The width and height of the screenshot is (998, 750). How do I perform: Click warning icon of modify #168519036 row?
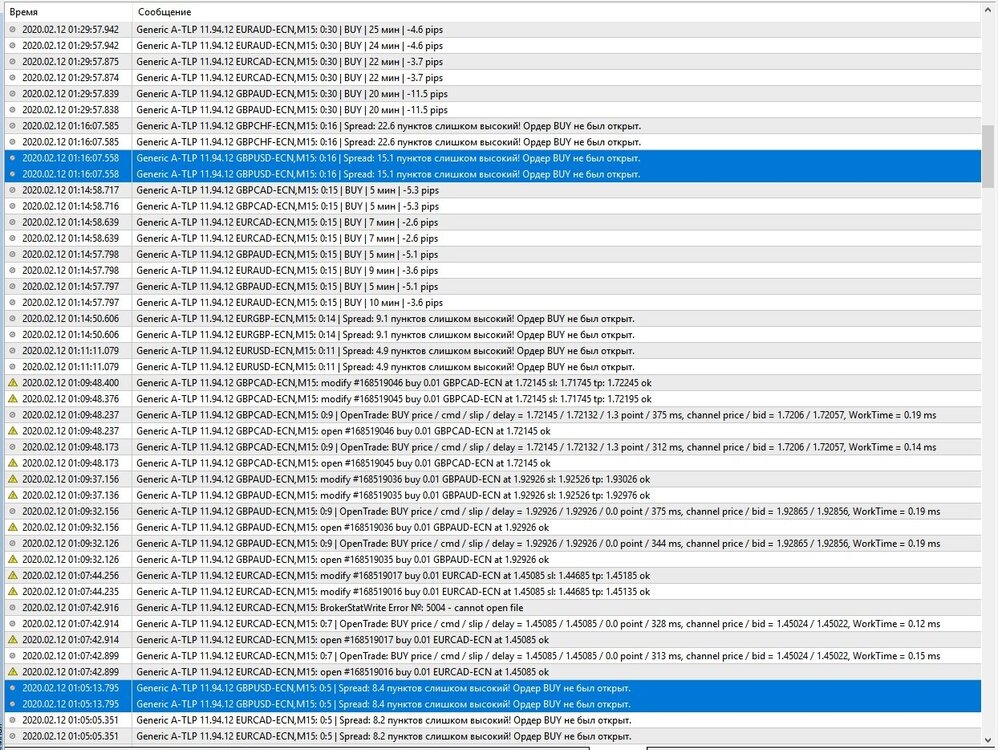coord(12,479)
